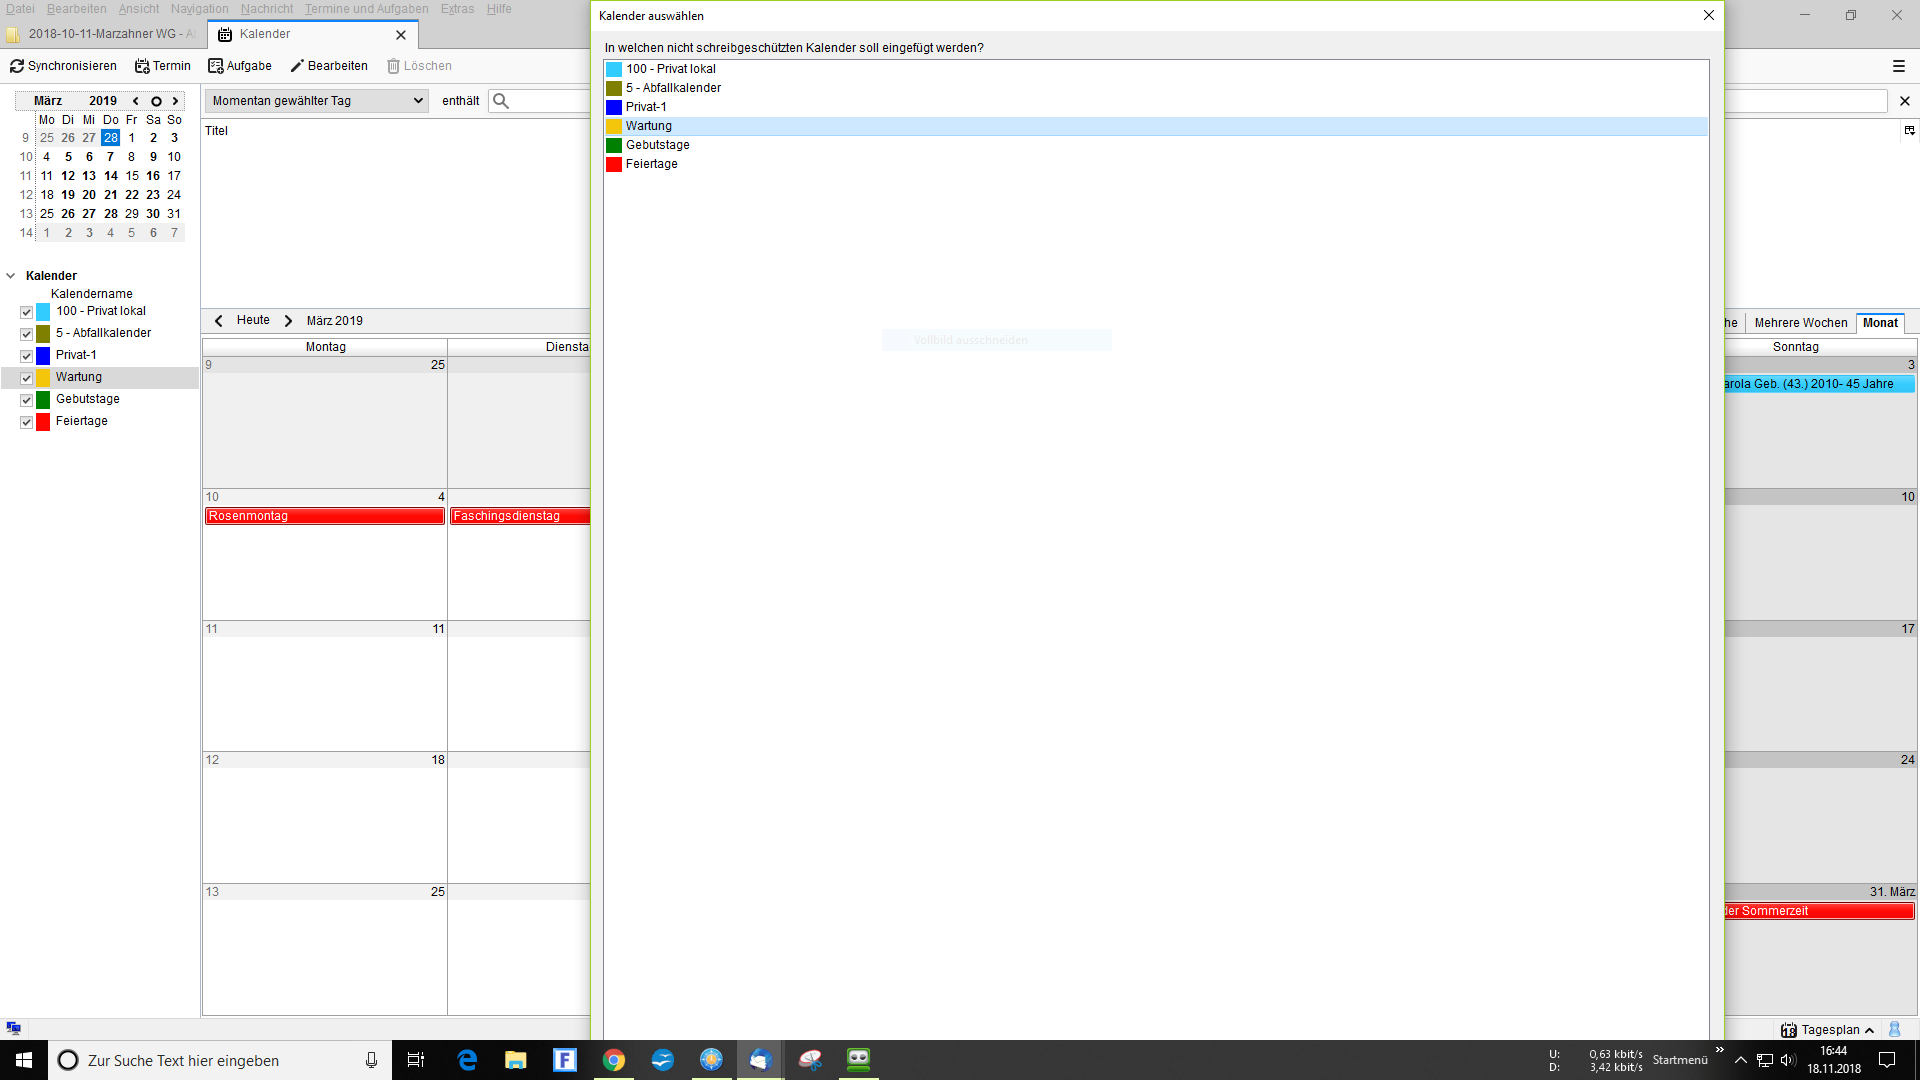Image resolution: width=1920 pixels, height=1080 pixels.
Task: Expand Tagesplan panel with up arrow
Action: click(1869, 1030)
